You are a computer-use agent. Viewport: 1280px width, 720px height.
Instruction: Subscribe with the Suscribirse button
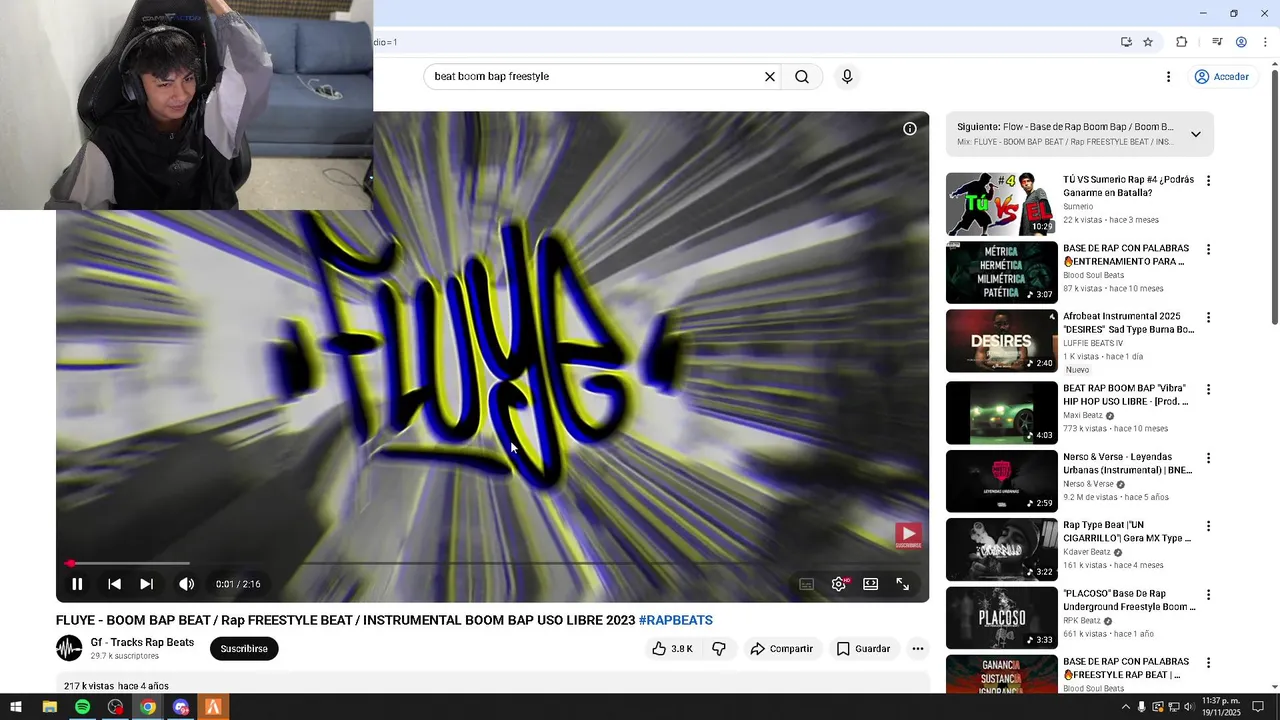(x=244, y=649)
